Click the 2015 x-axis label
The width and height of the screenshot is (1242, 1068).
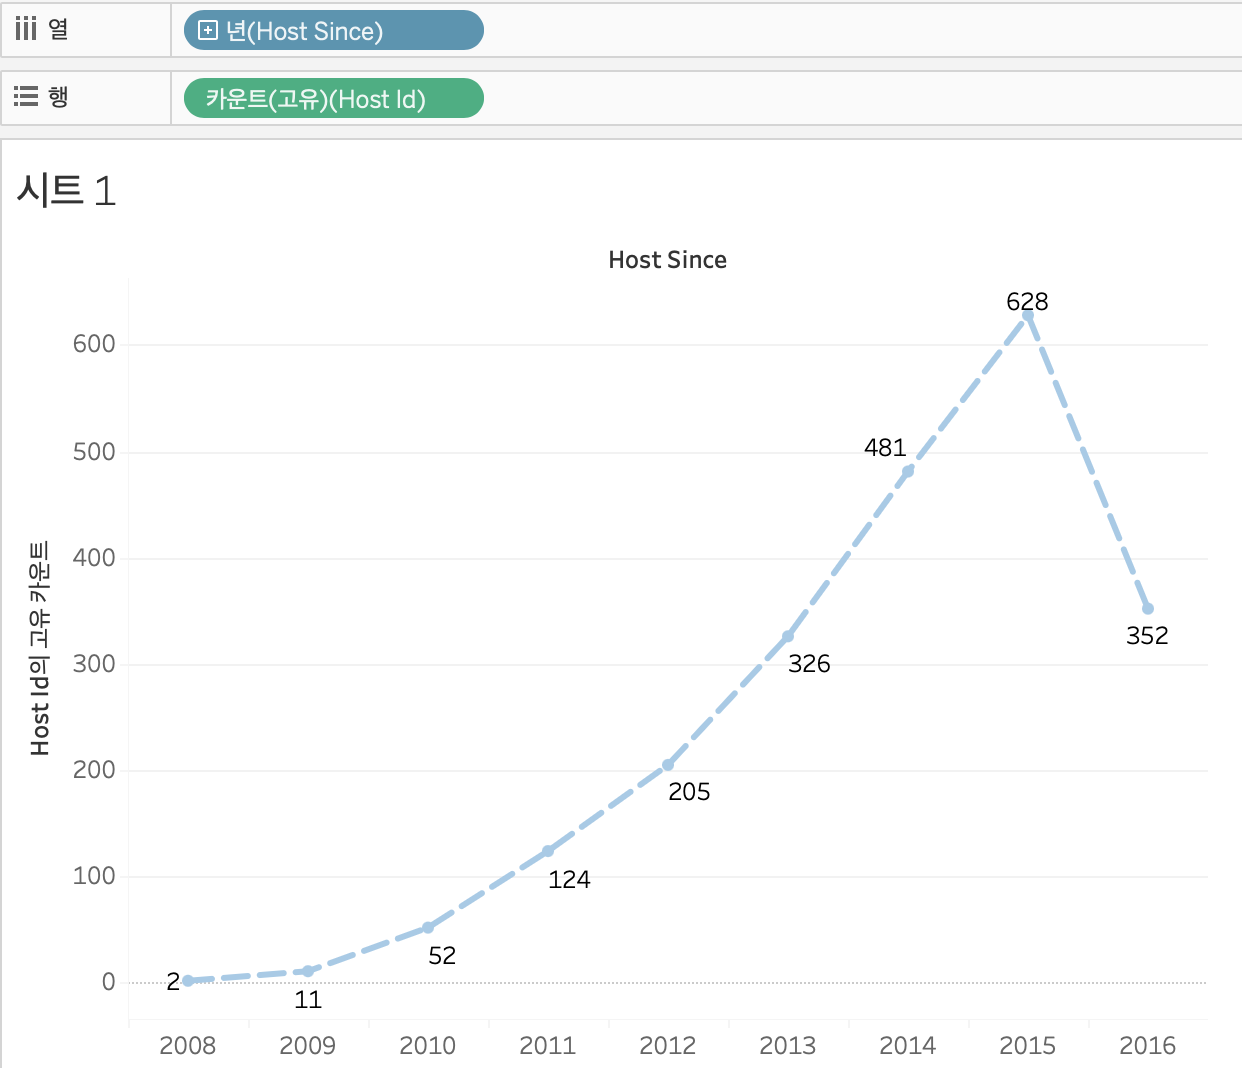(x=1028, y=1046)
